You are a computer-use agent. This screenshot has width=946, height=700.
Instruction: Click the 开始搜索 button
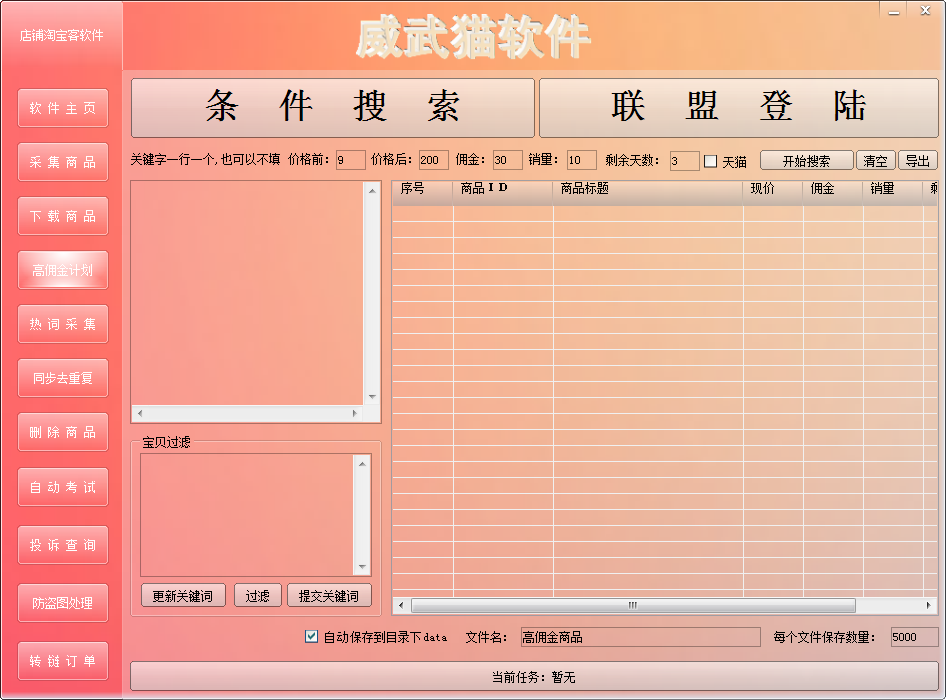pos(807,161)
